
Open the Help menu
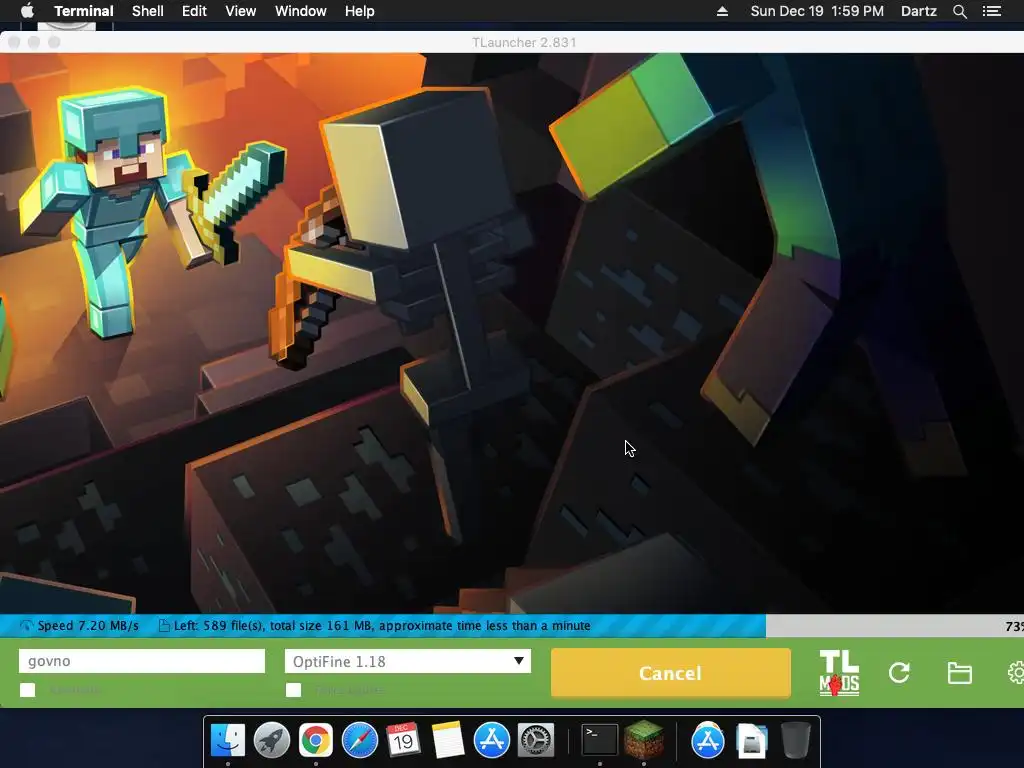click(359, 11)
